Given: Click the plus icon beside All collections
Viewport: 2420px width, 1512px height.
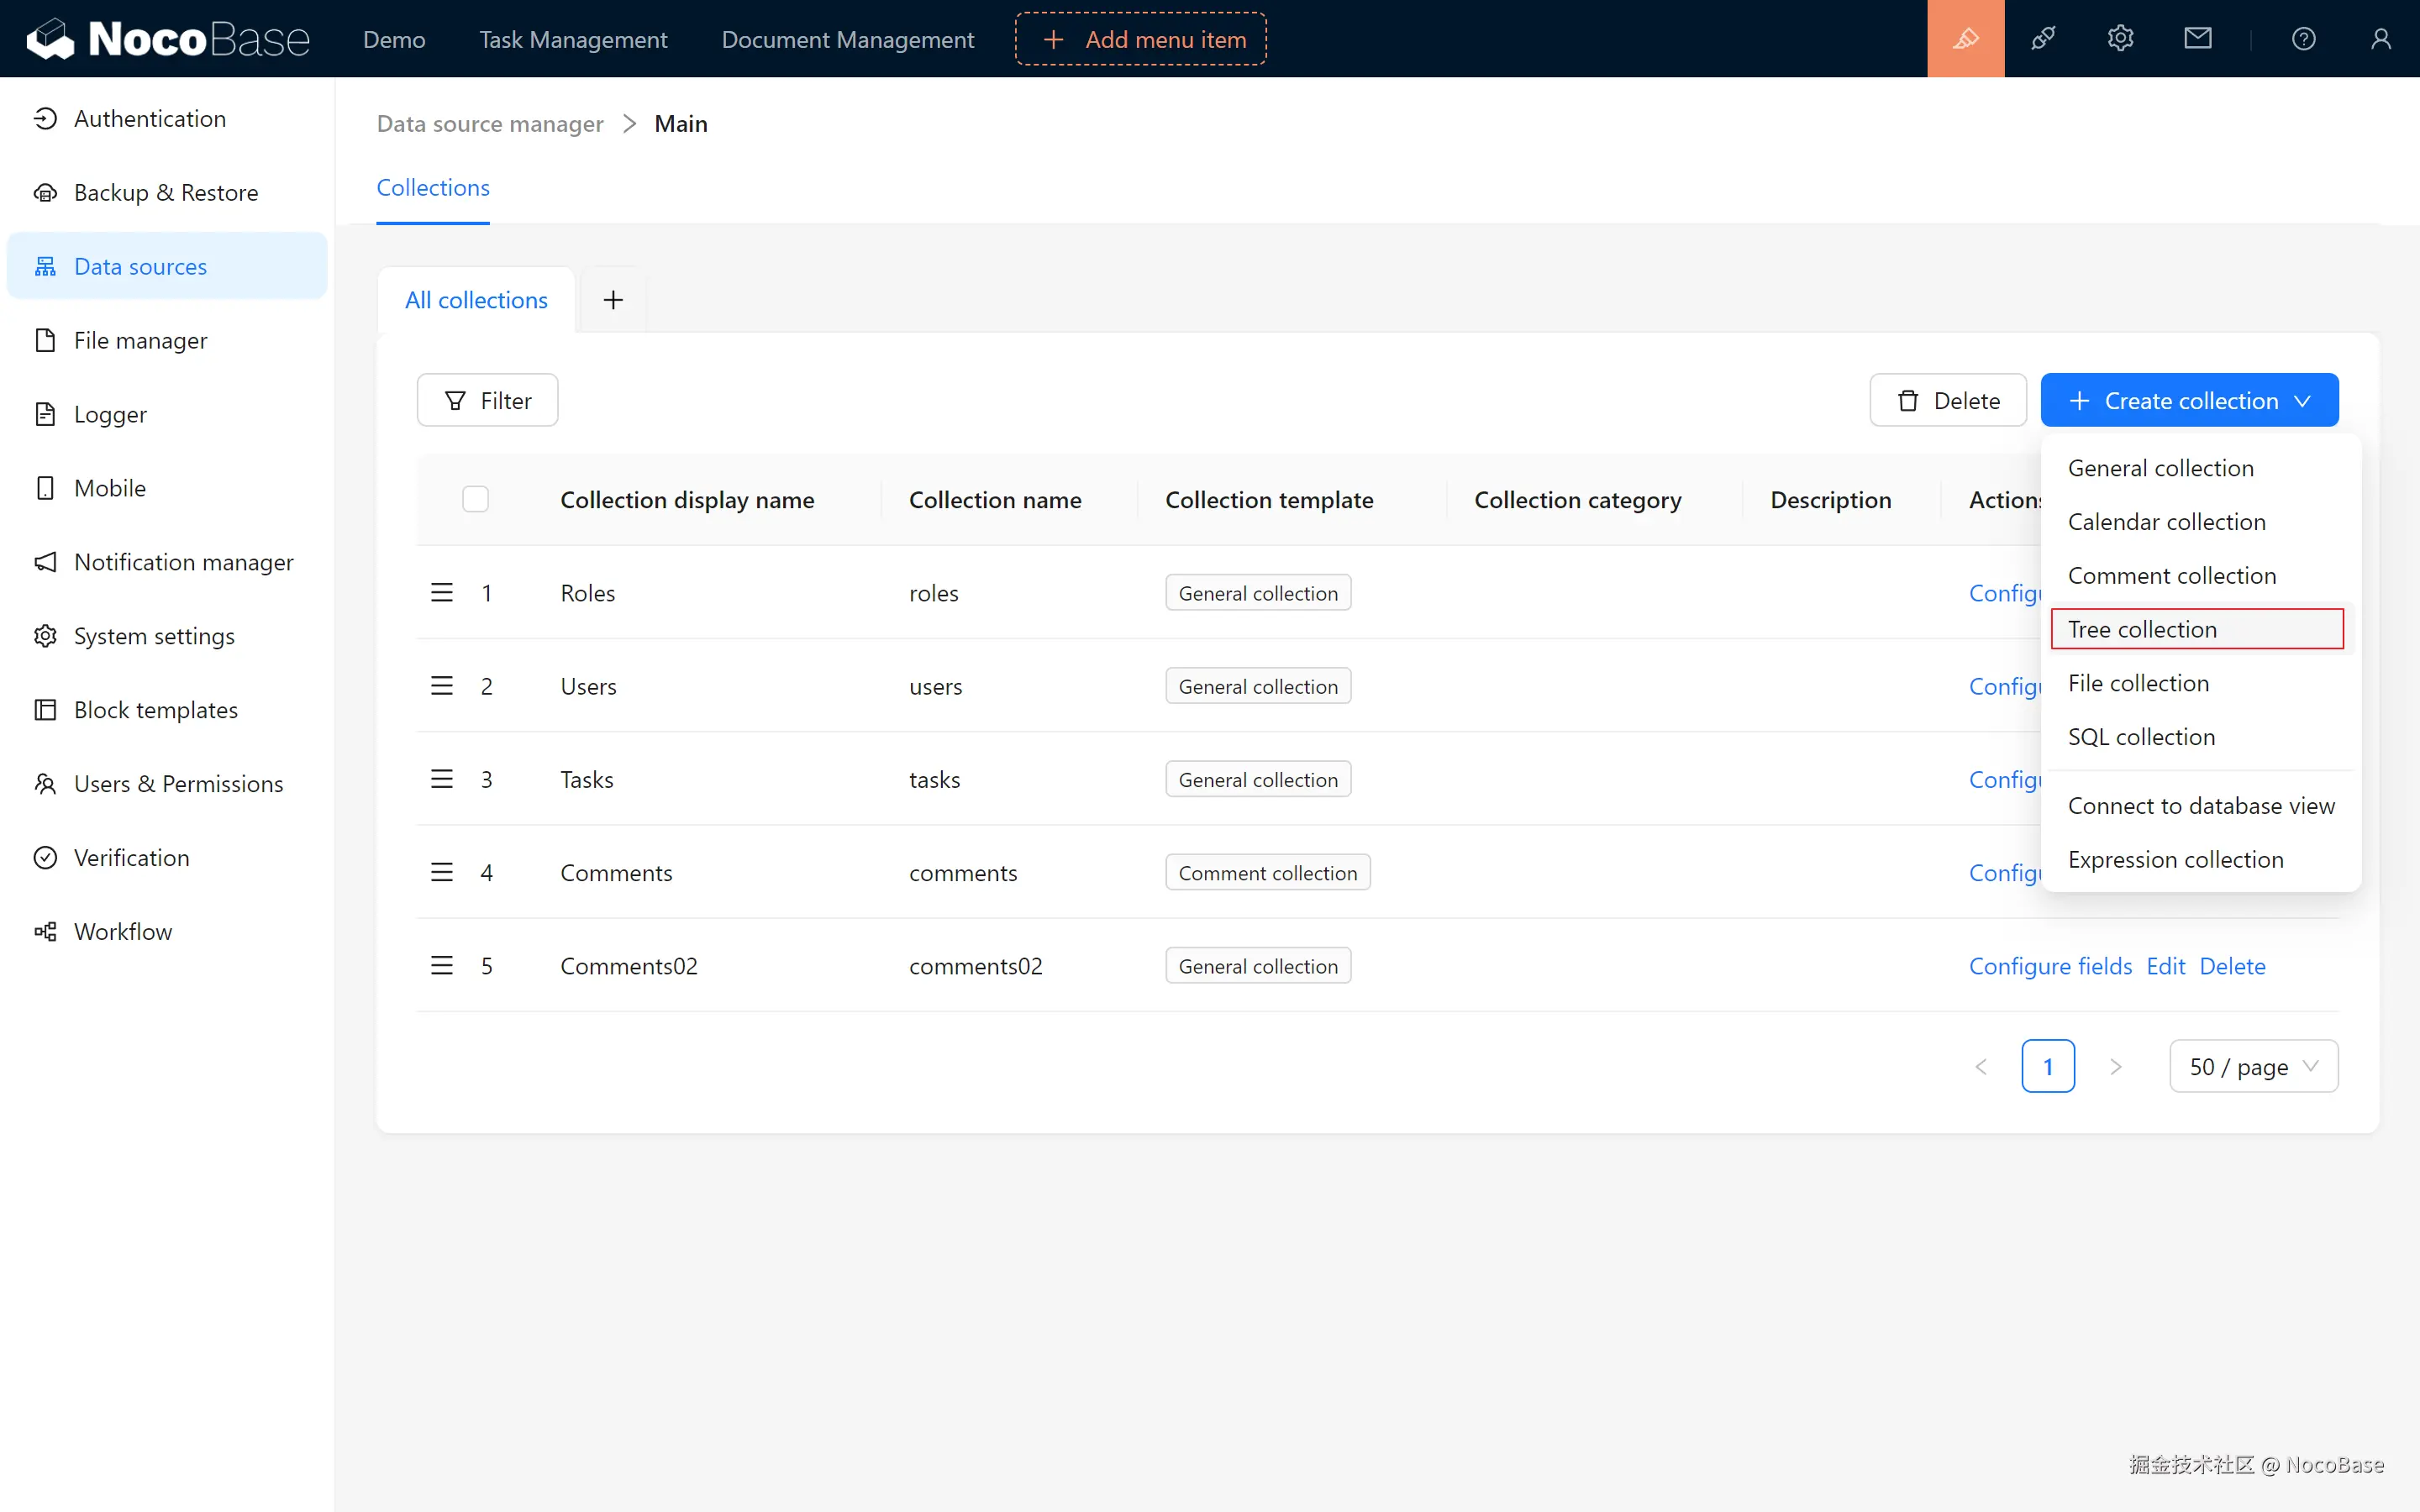Looking at the screenshot, I should (613, 300).
